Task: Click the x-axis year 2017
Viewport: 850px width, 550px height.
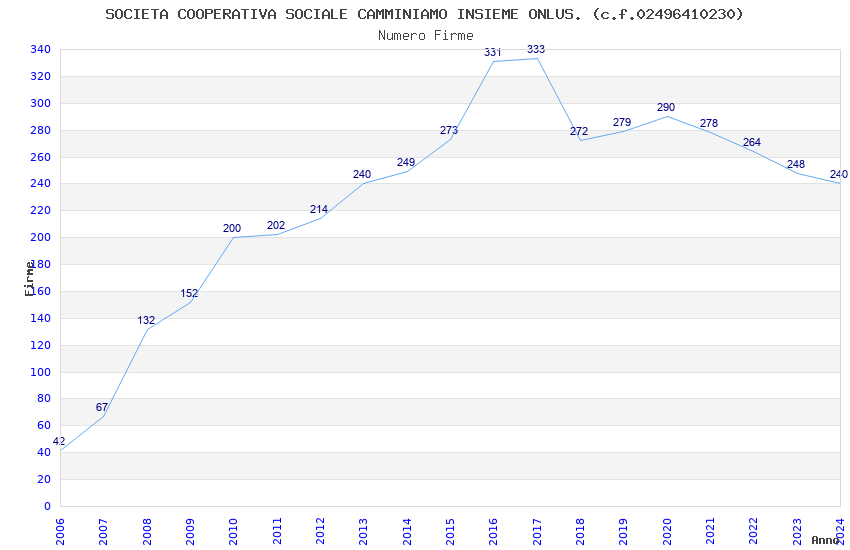Action: click(x=537, y=531)
